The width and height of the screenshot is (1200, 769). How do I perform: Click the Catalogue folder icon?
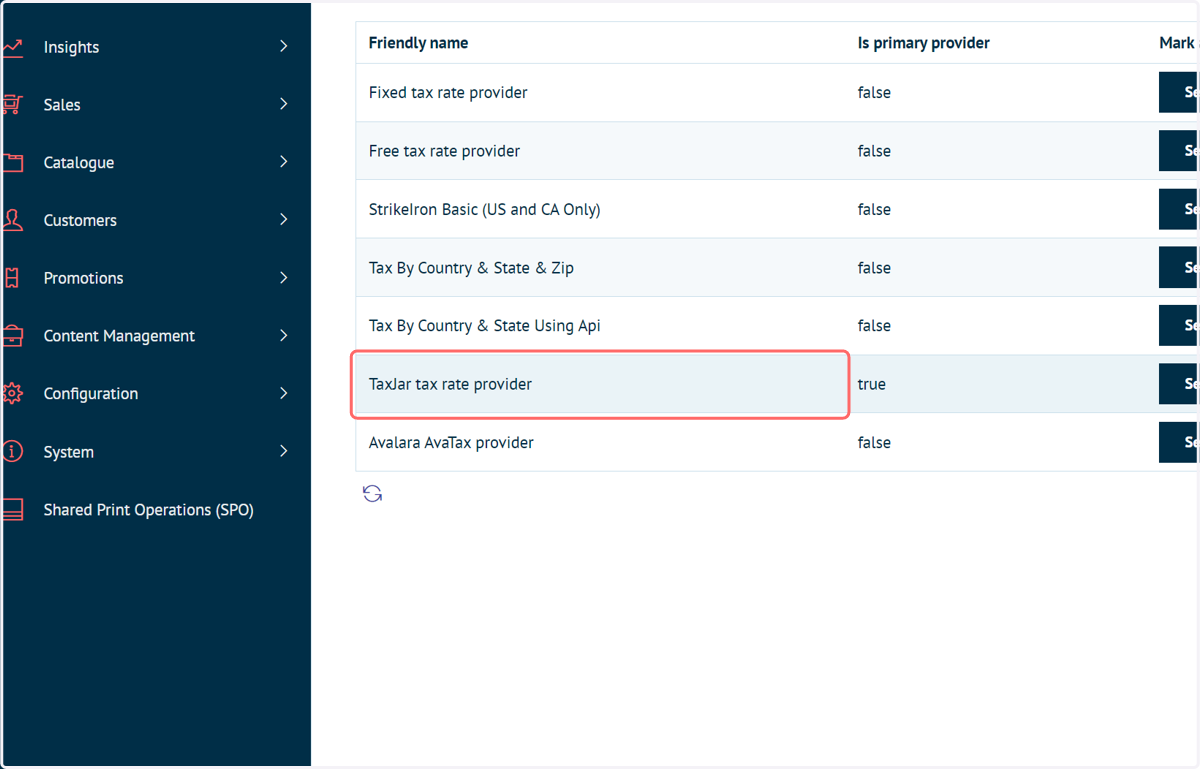12,162
